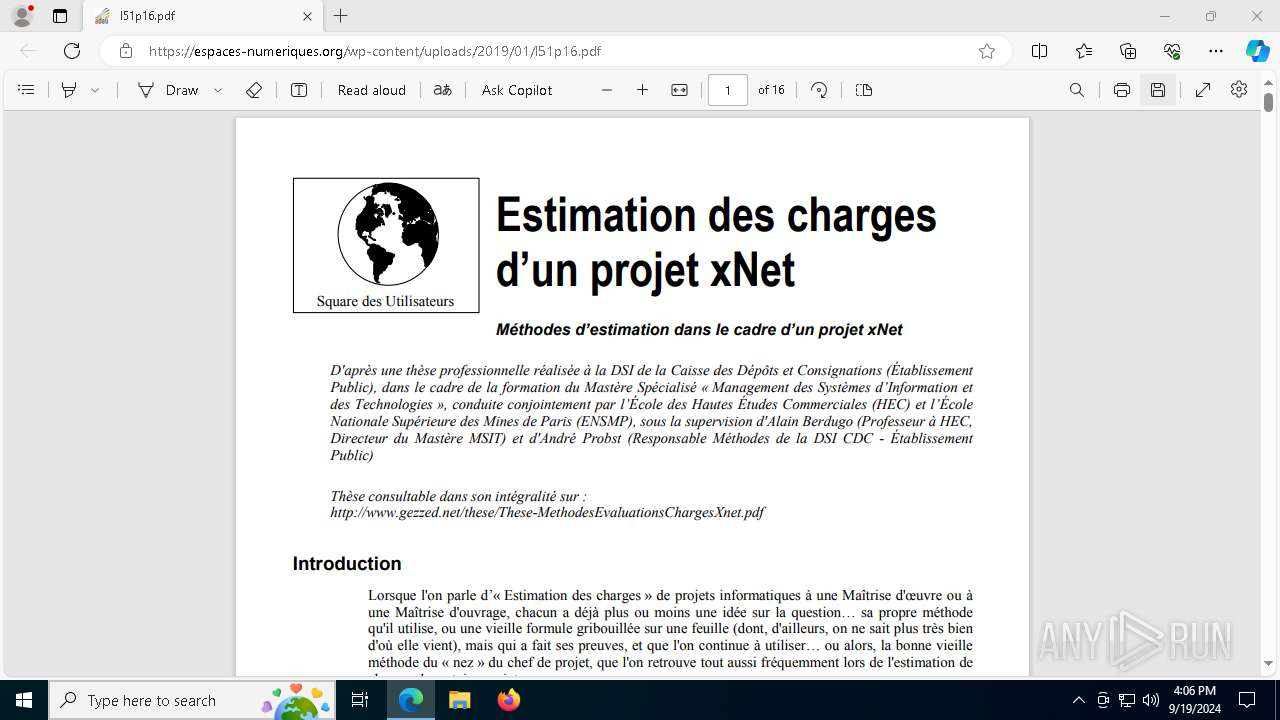
Task: Zoom in with the plus icon
Action: 643,90
